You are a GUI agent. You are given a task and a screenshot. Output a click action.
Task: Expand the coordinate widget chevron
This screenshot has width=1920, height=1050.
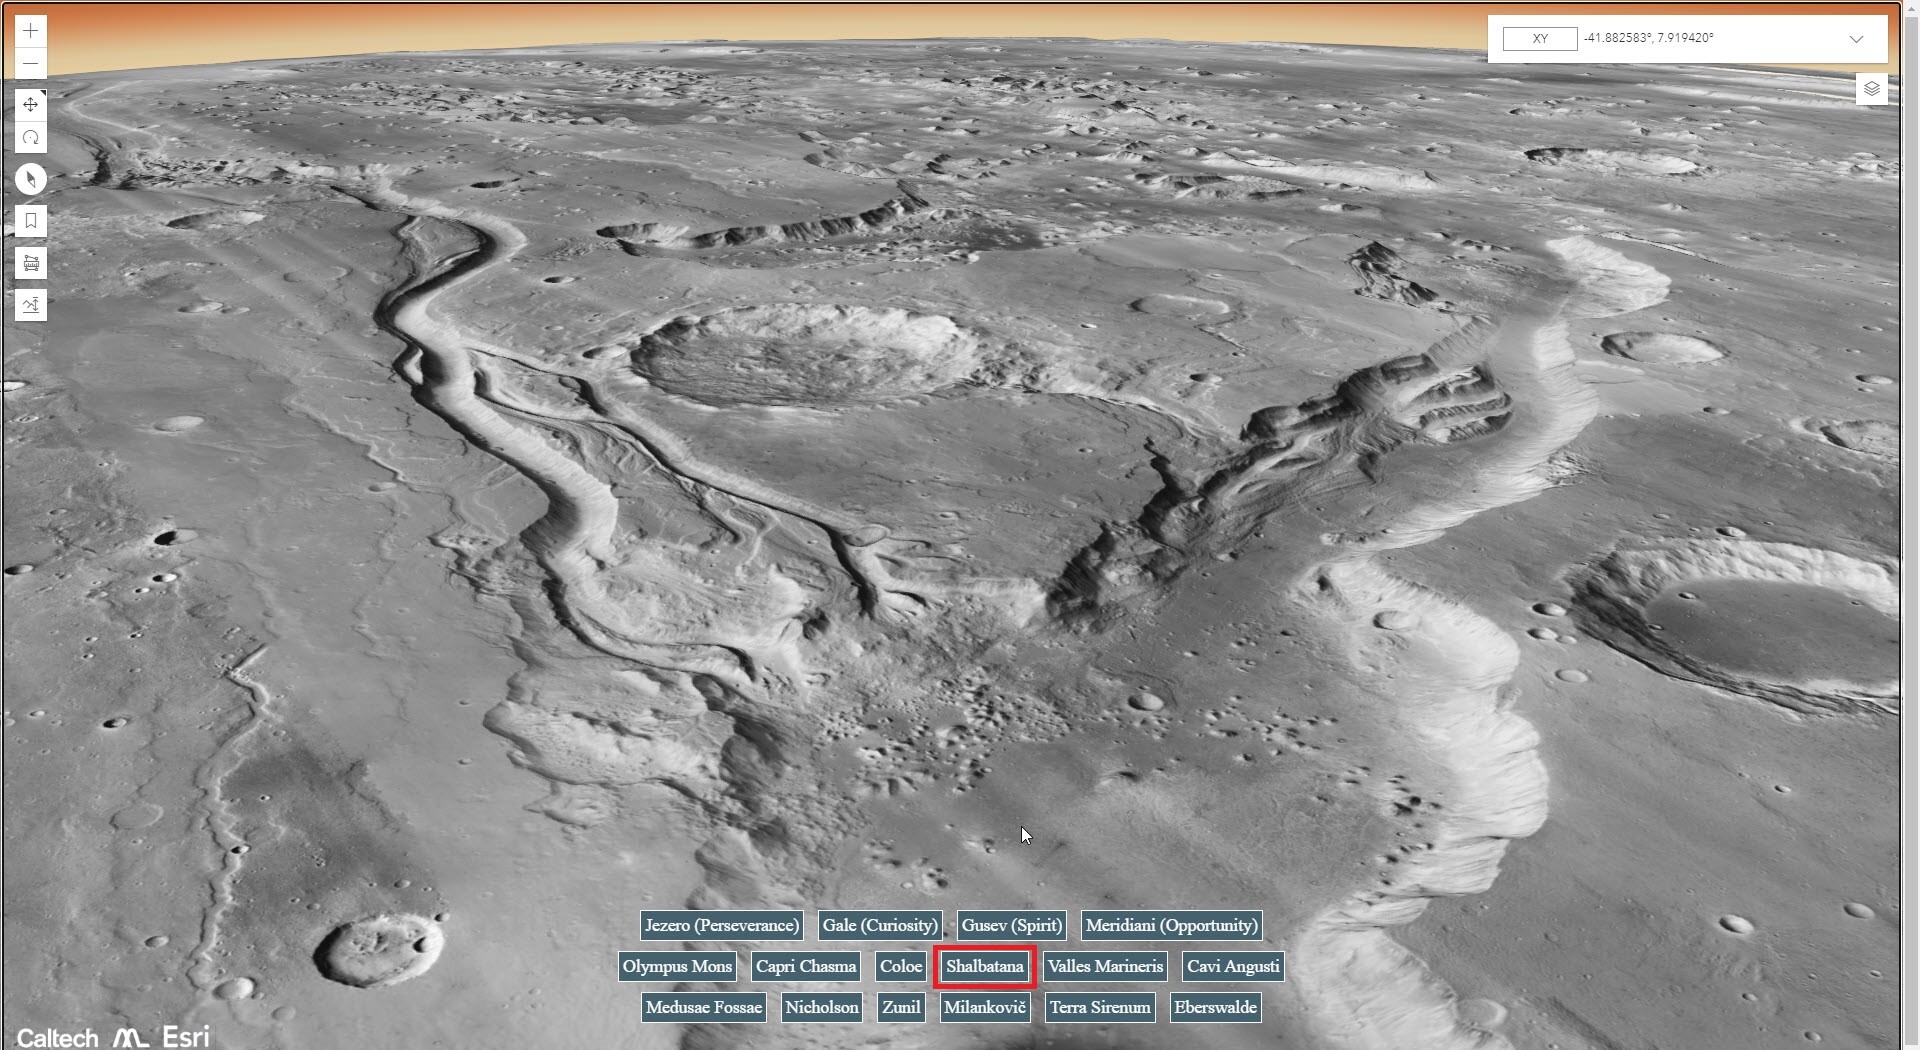click(x=1856, y=39)
